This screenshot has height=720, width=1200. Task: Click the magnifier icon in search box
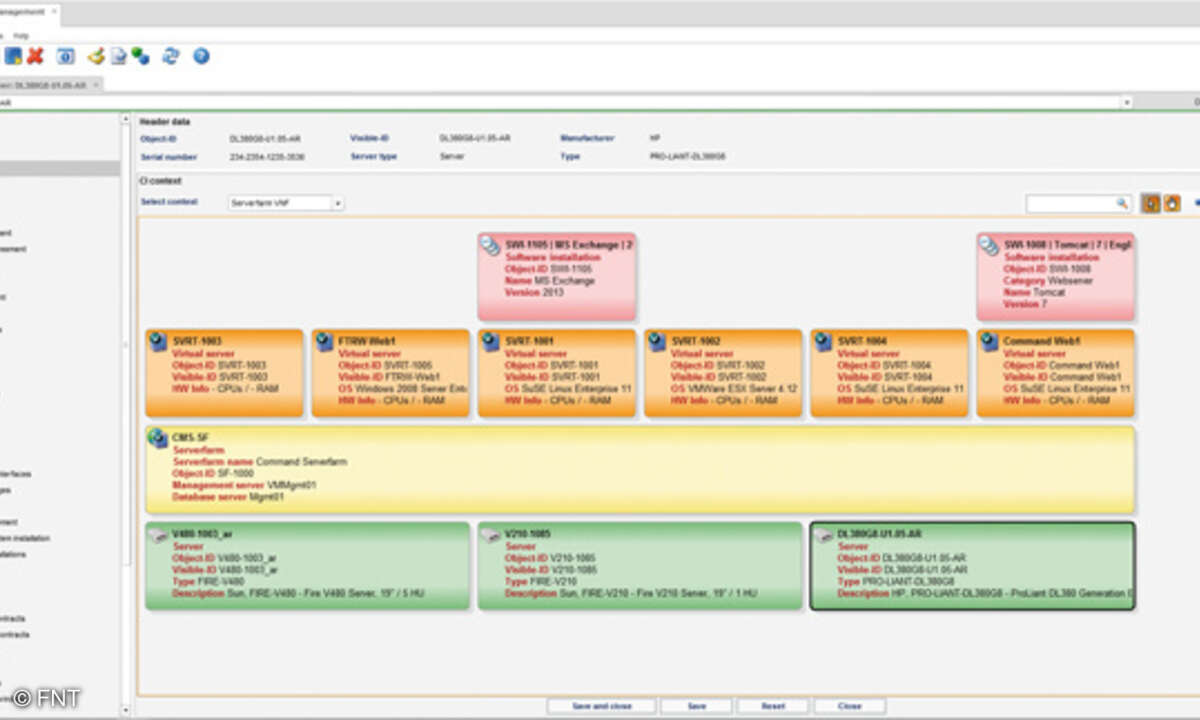pos(1122,203)
